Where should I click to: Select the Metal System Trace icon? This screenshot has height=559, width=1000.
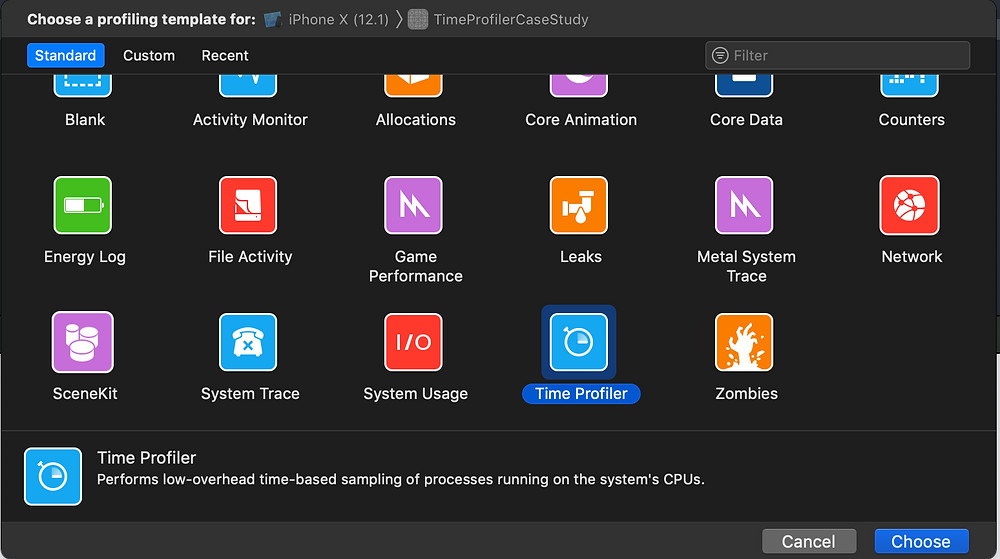pos(744,205)
